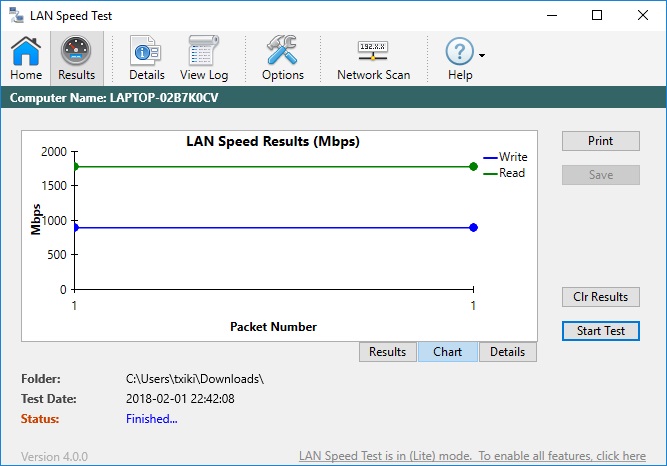Minimize the LAN Speed Test window
667x466 pixels.
pos(552,15)
